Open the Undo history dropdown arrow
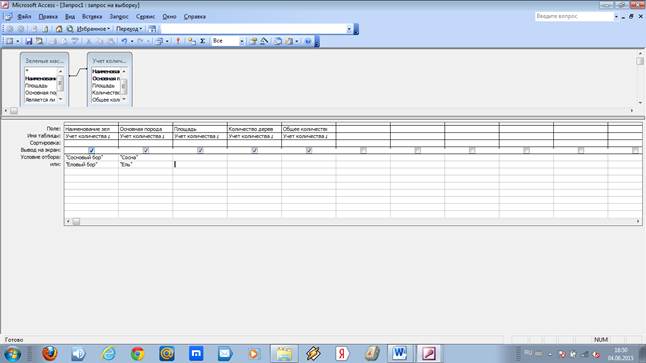 point(132,41)
